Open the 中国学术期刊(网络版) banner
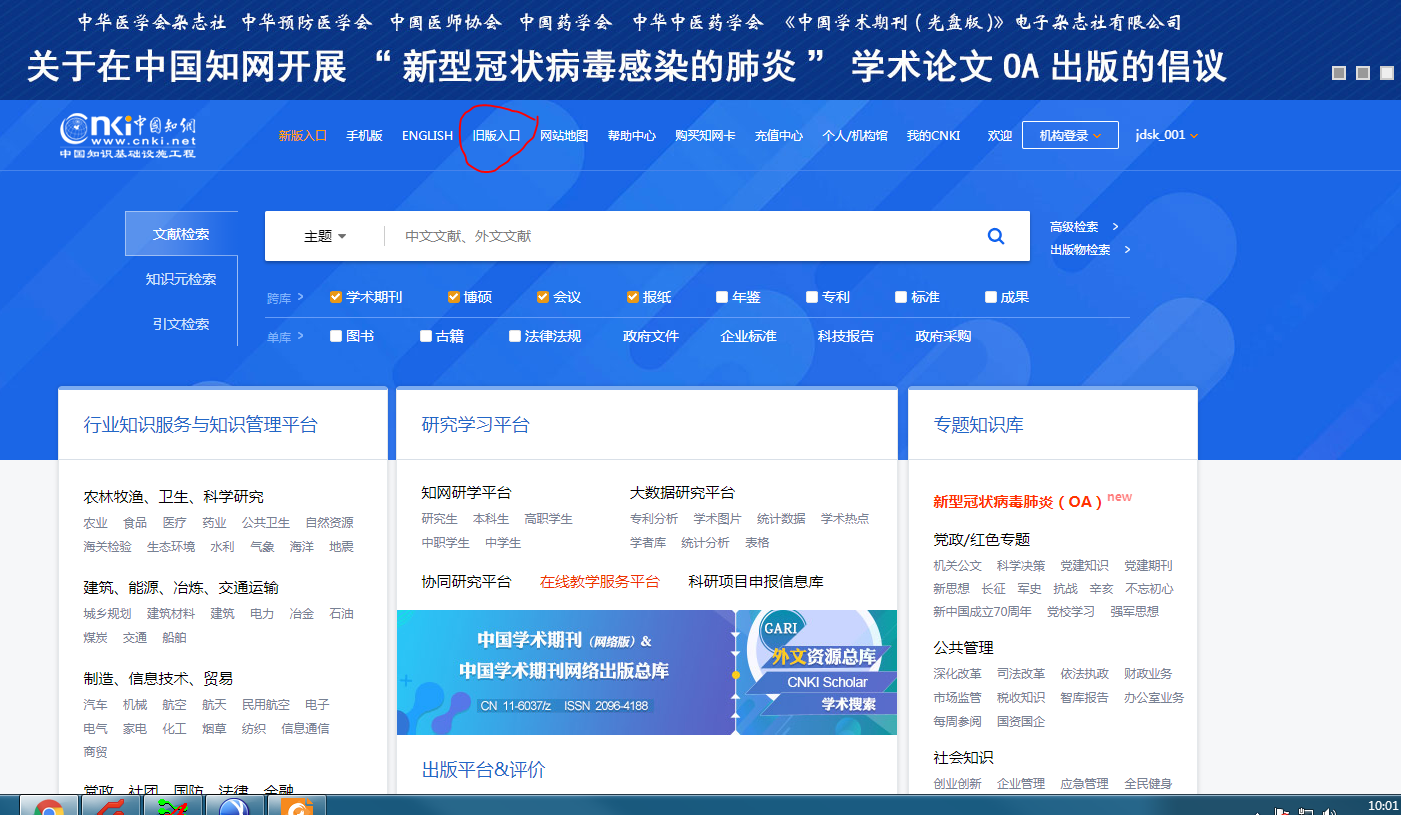 point(566,672)
